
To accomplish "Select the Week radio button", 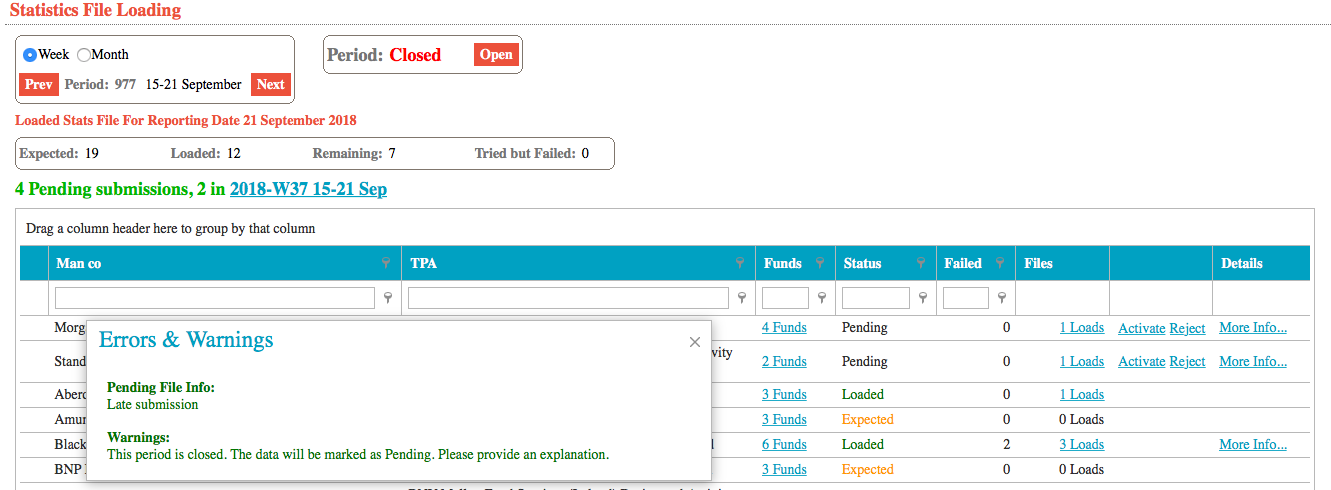I will pyautogui.click(x=30, y=55).
